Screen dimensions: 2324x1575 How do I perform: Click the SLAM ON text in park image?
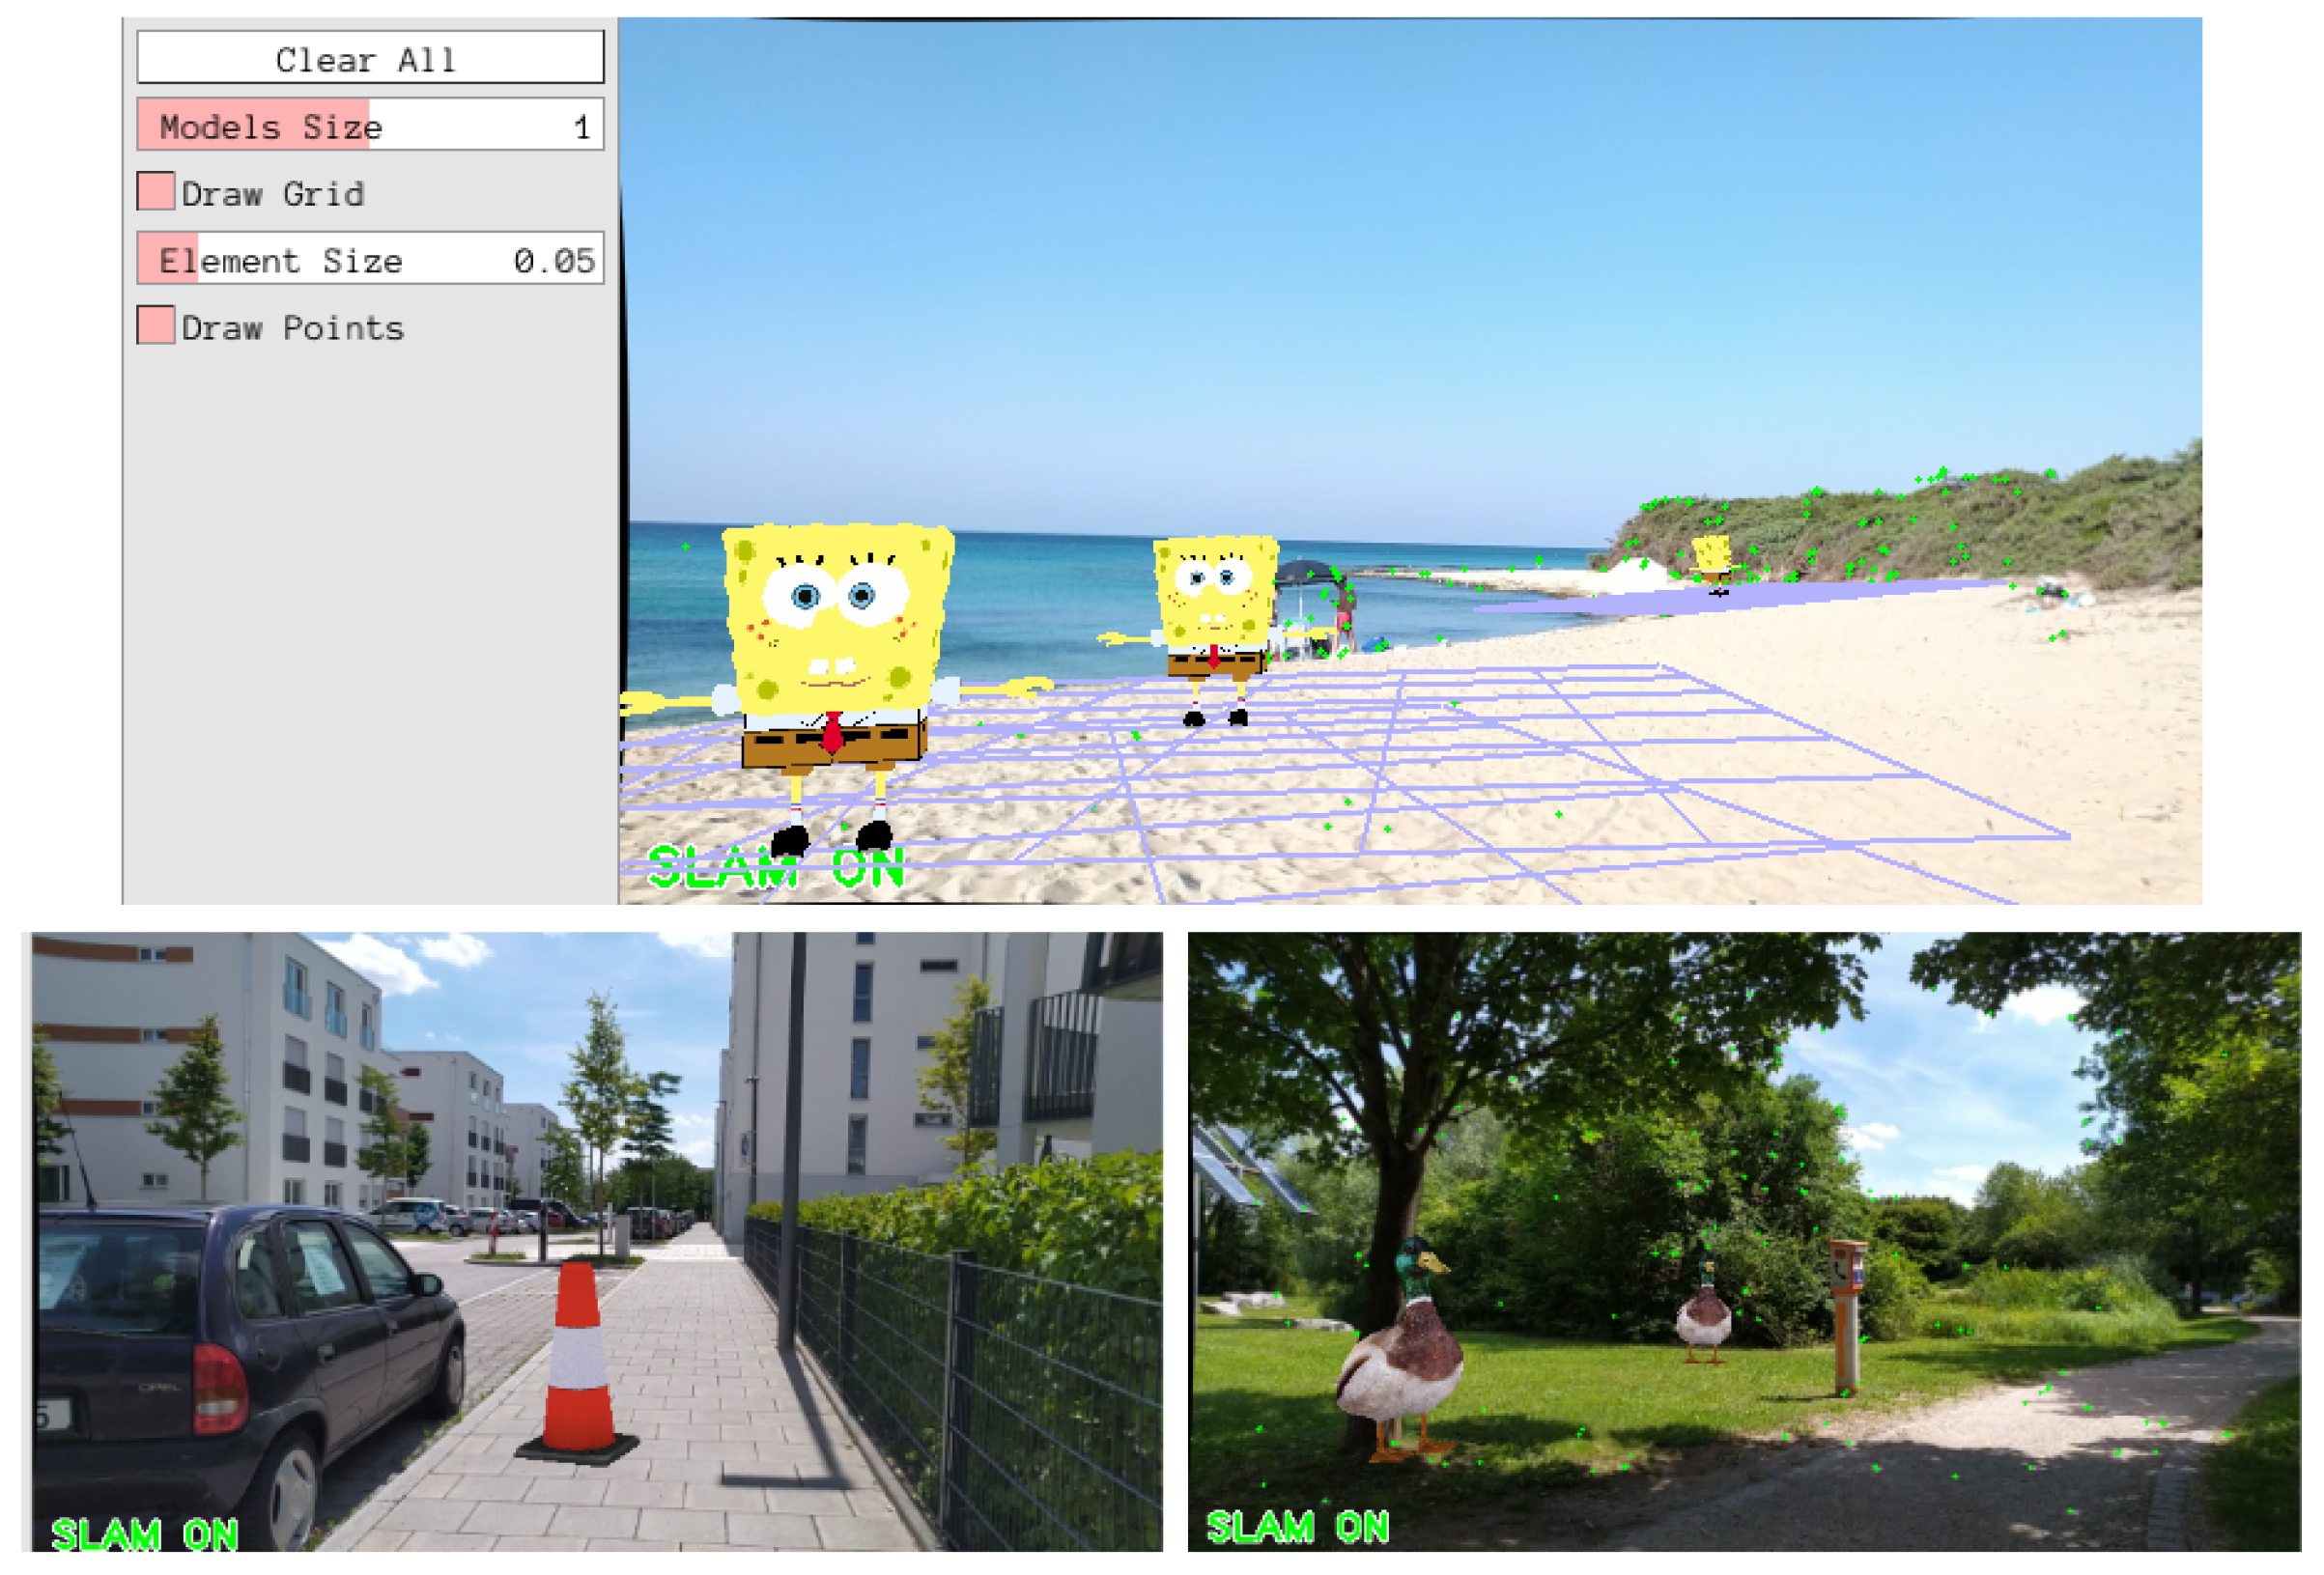tap(1298, 1526)
